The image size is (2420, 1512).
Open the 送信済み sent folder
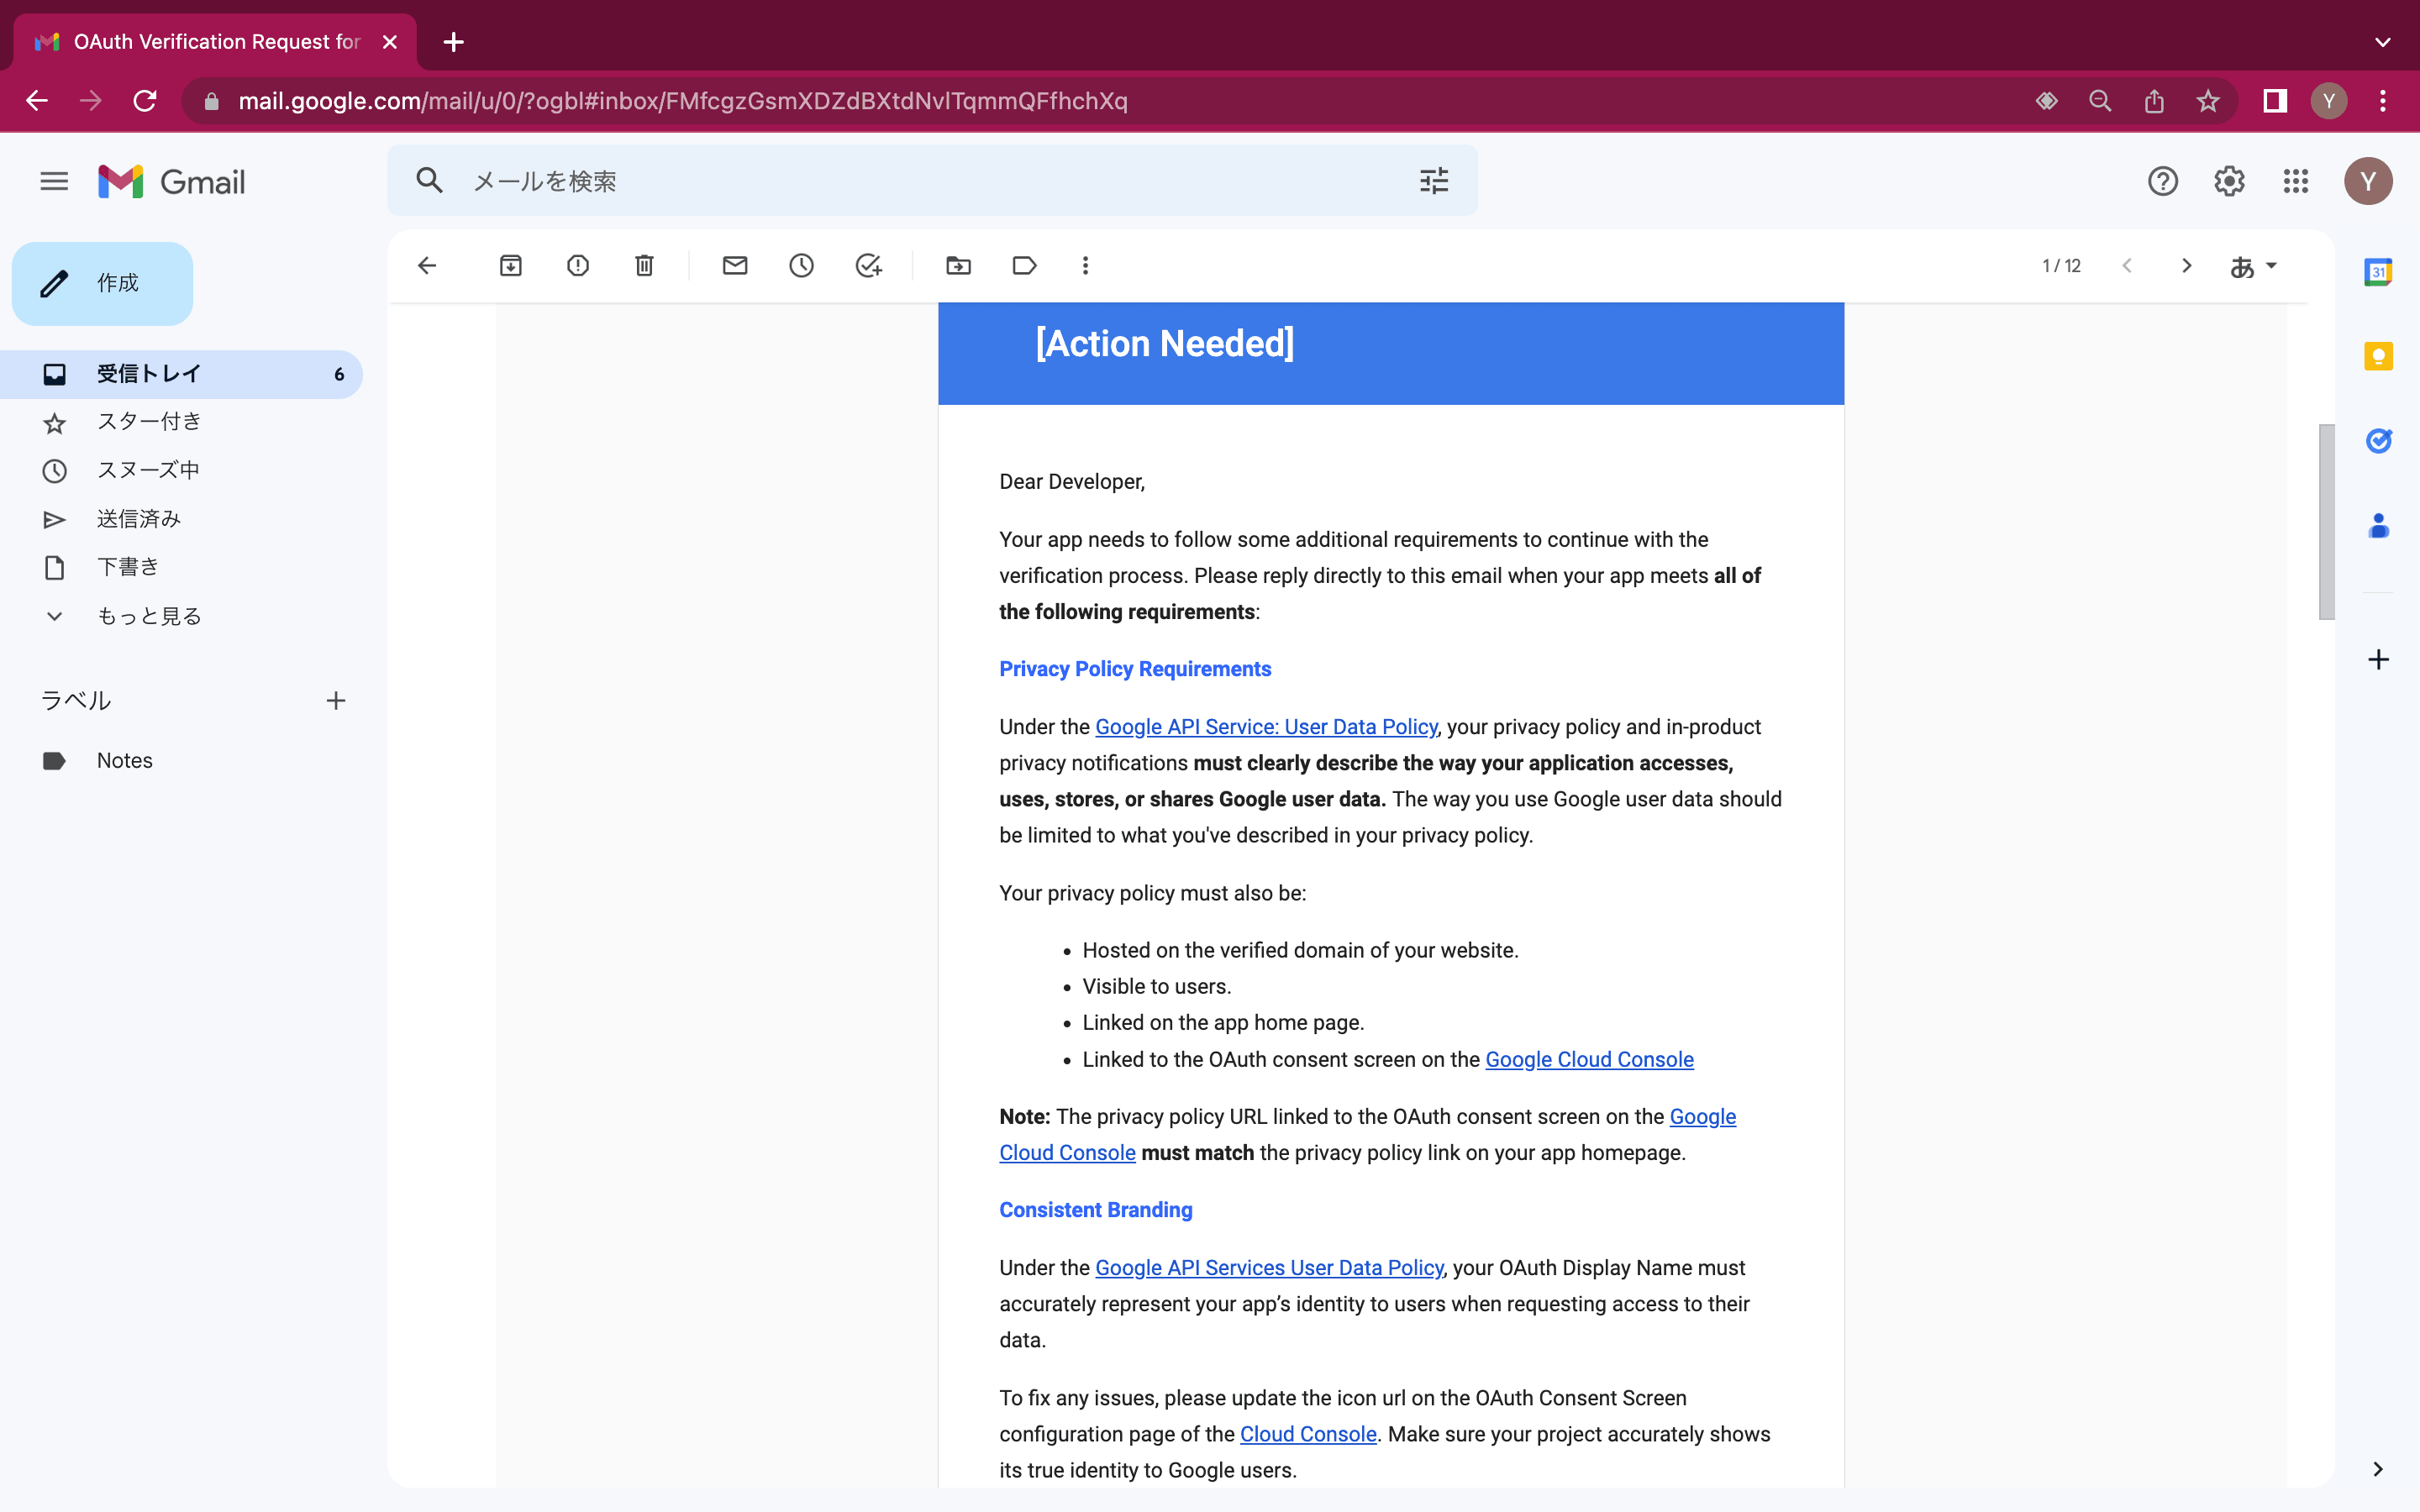click(x=181, y=519)
